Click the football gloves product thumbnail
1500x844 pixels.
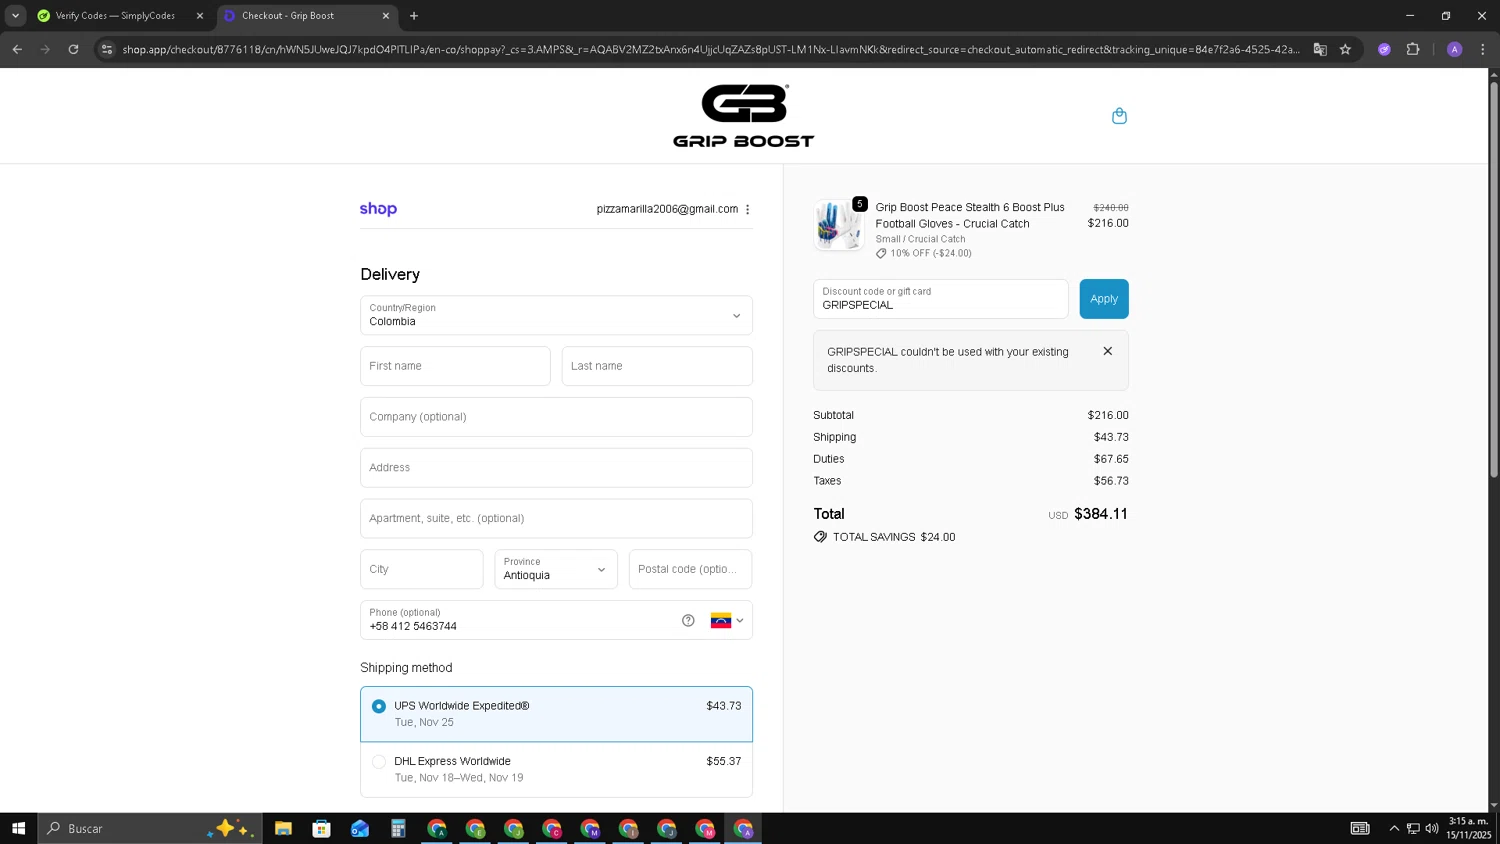(x=838, y=225)
